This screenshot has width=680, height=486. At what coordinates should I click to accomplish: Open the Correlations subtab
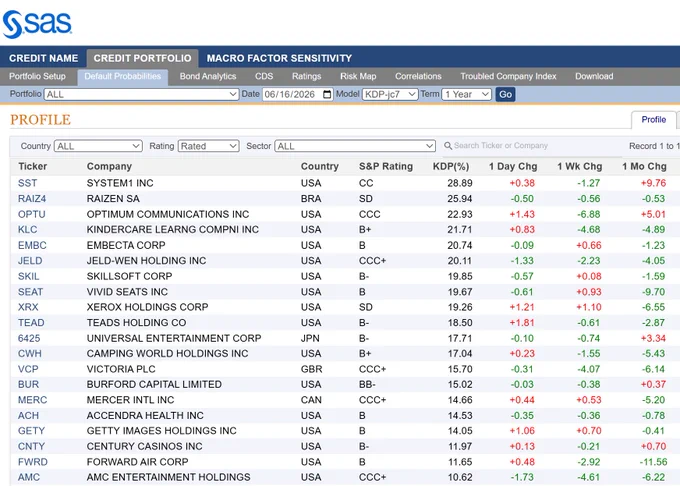click(x=418, y=76)
